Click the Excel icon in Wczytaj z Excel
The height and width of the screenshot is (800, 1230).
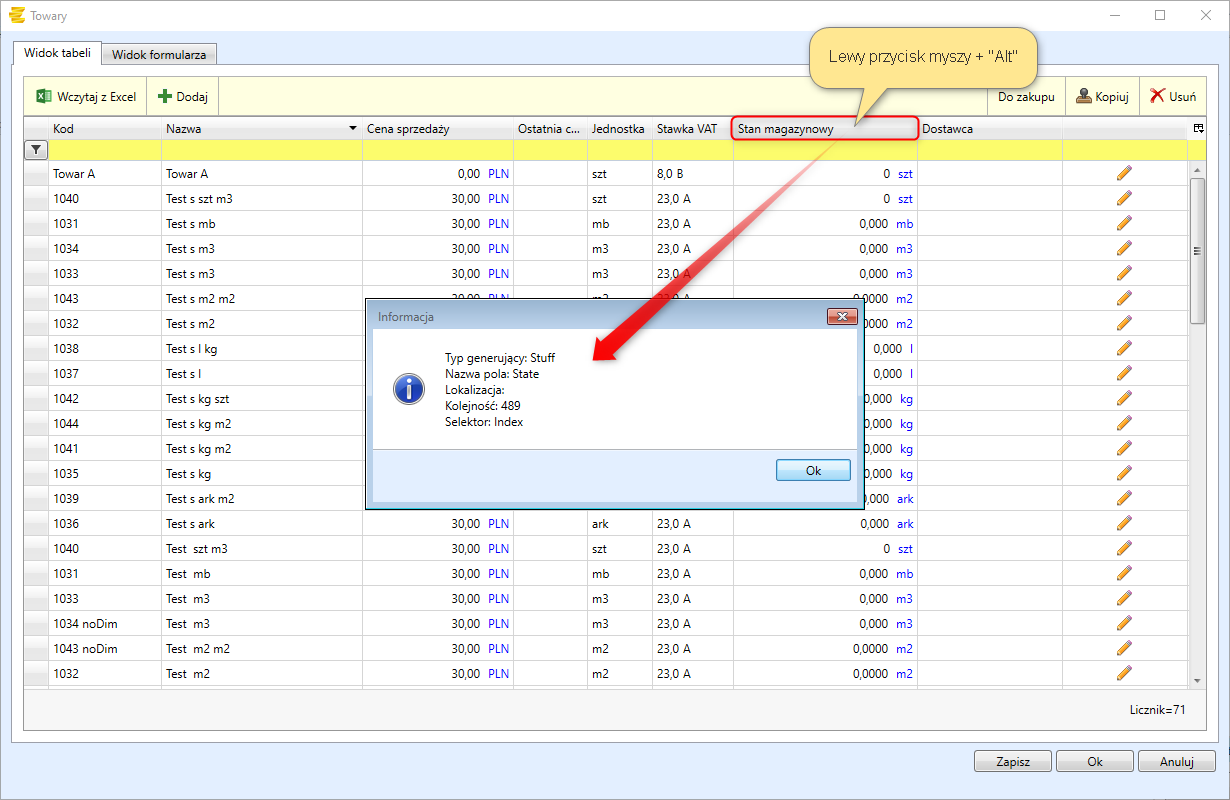pyautogui.click(x=44, y=97)
